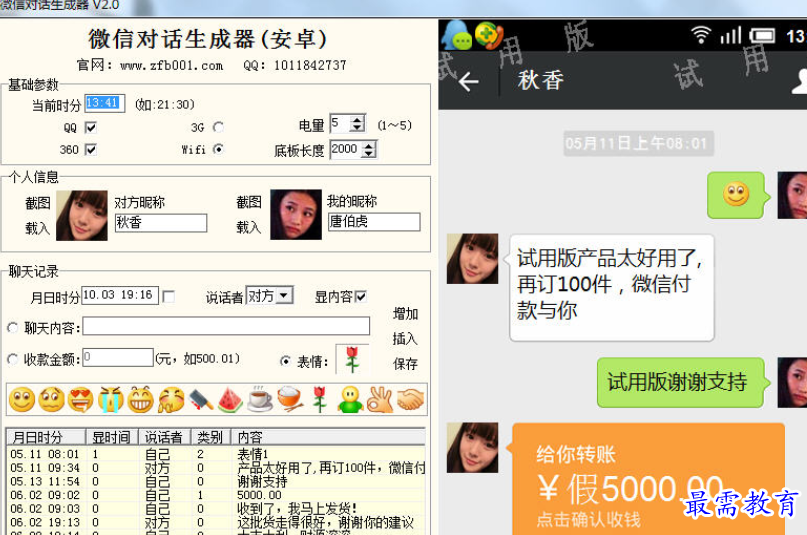The height and width of the screenshot is (535, 807).
Task: Click the 类别 column header
Action: point(211,437)
